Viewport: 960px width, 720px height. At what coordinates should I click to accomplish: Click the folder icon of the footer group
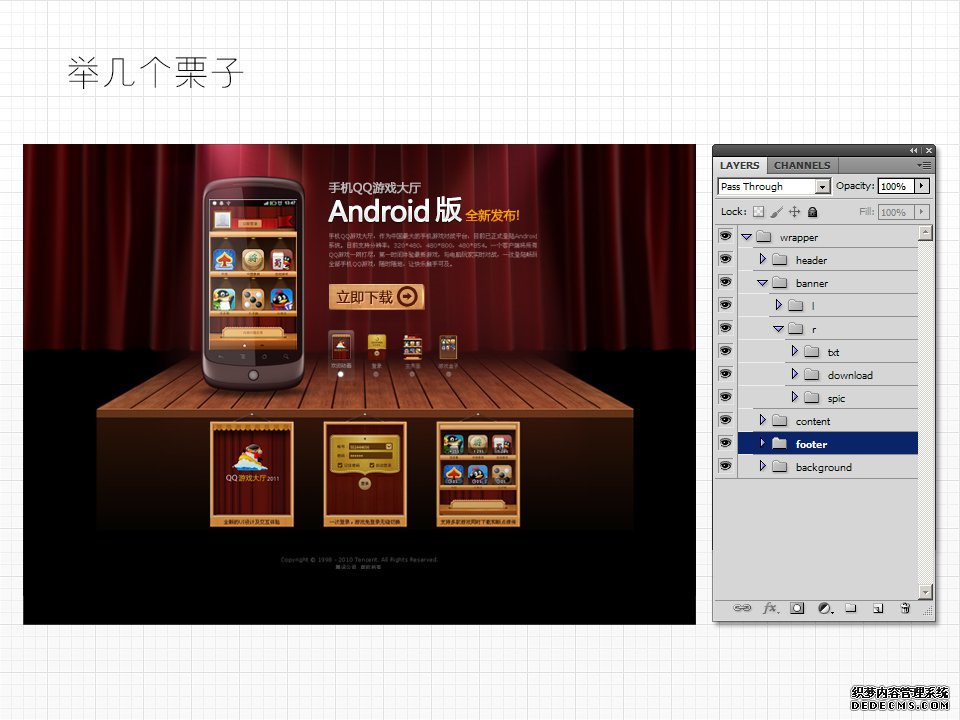tap(779, 443)
